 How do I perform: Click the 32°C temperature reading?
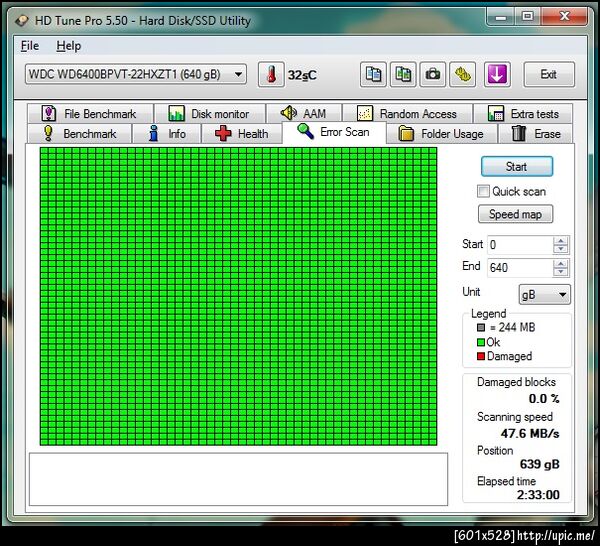(x=302, y=75)
